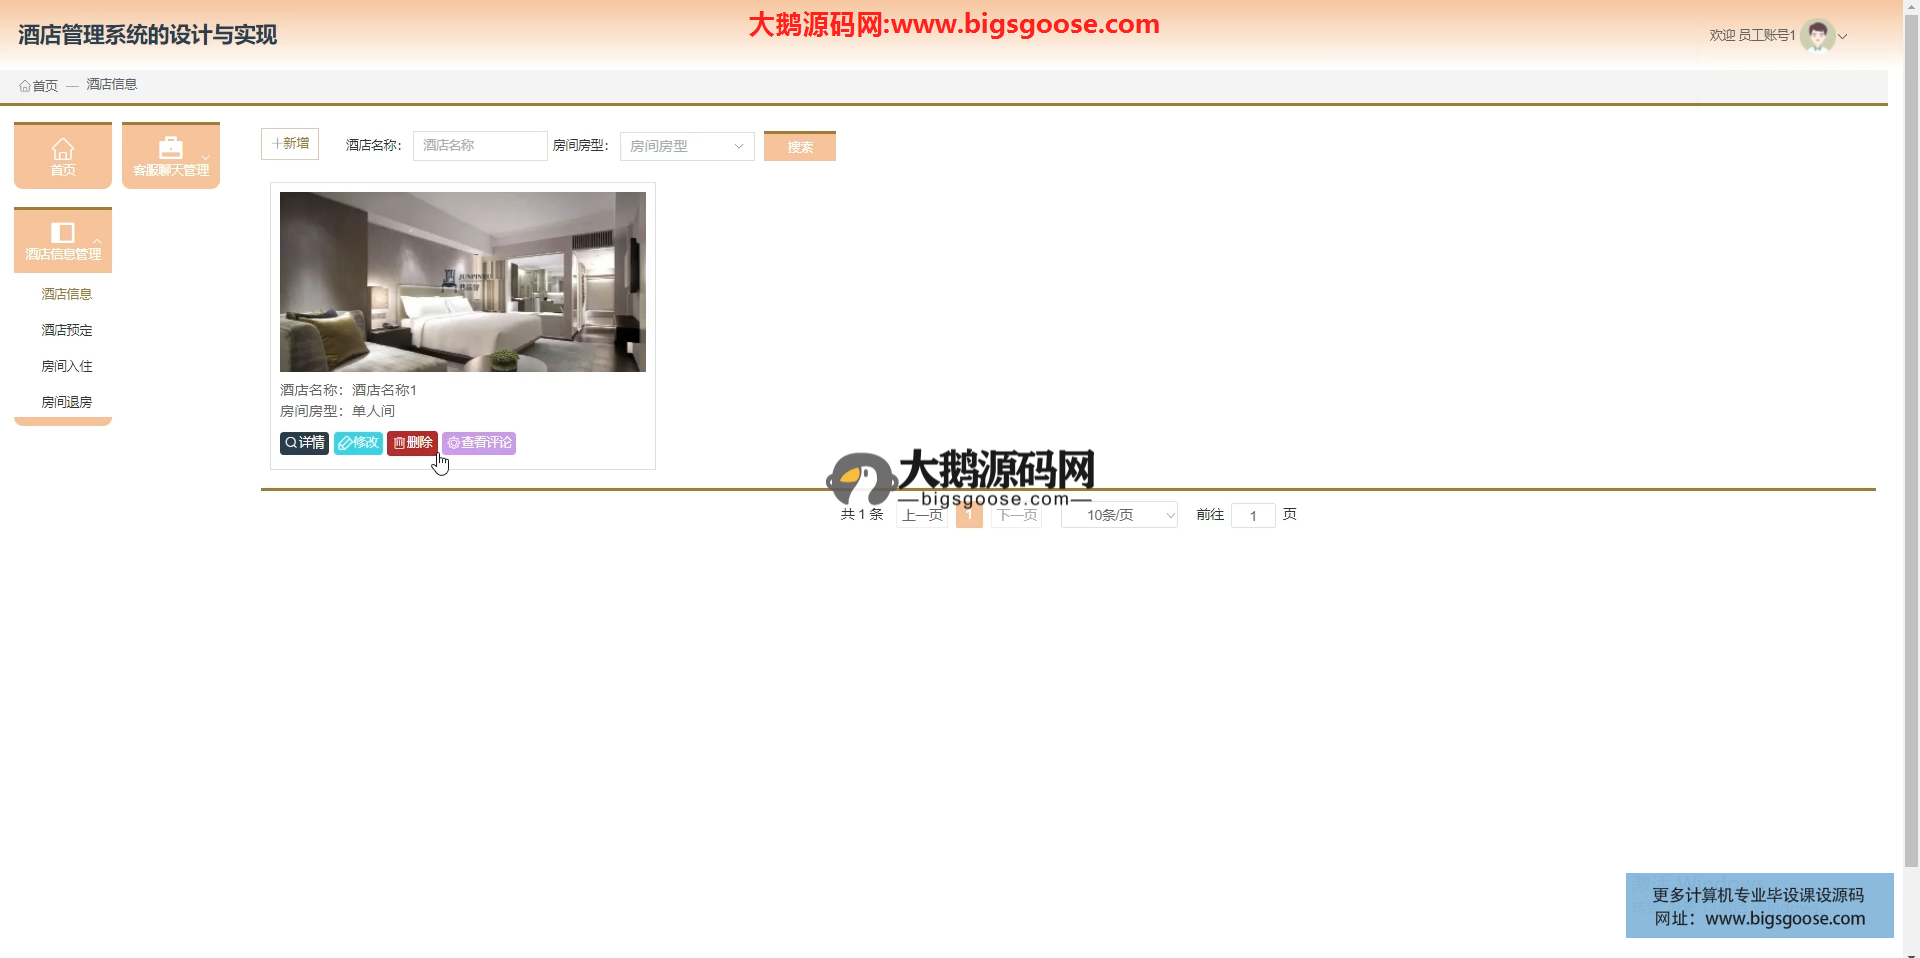Click into the 酒店名称 search field
Screen dimensions: 1920x958
[x=480, y=146]
